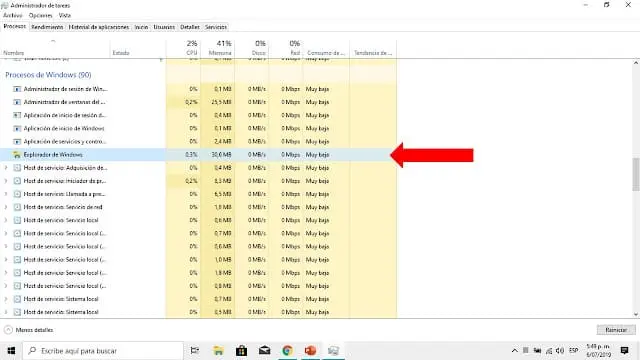
Task: Expand Host de servicio: Iniciador de pr... row
Action: coord(6,181)
